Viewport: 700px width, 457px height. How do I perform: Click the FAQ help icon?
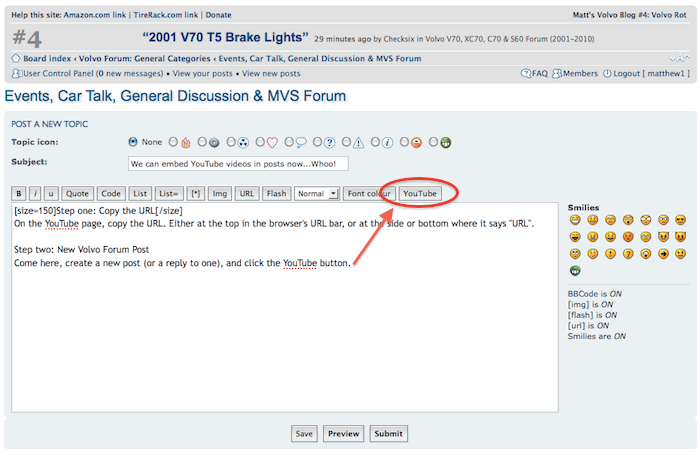click(x=526, y=74)
